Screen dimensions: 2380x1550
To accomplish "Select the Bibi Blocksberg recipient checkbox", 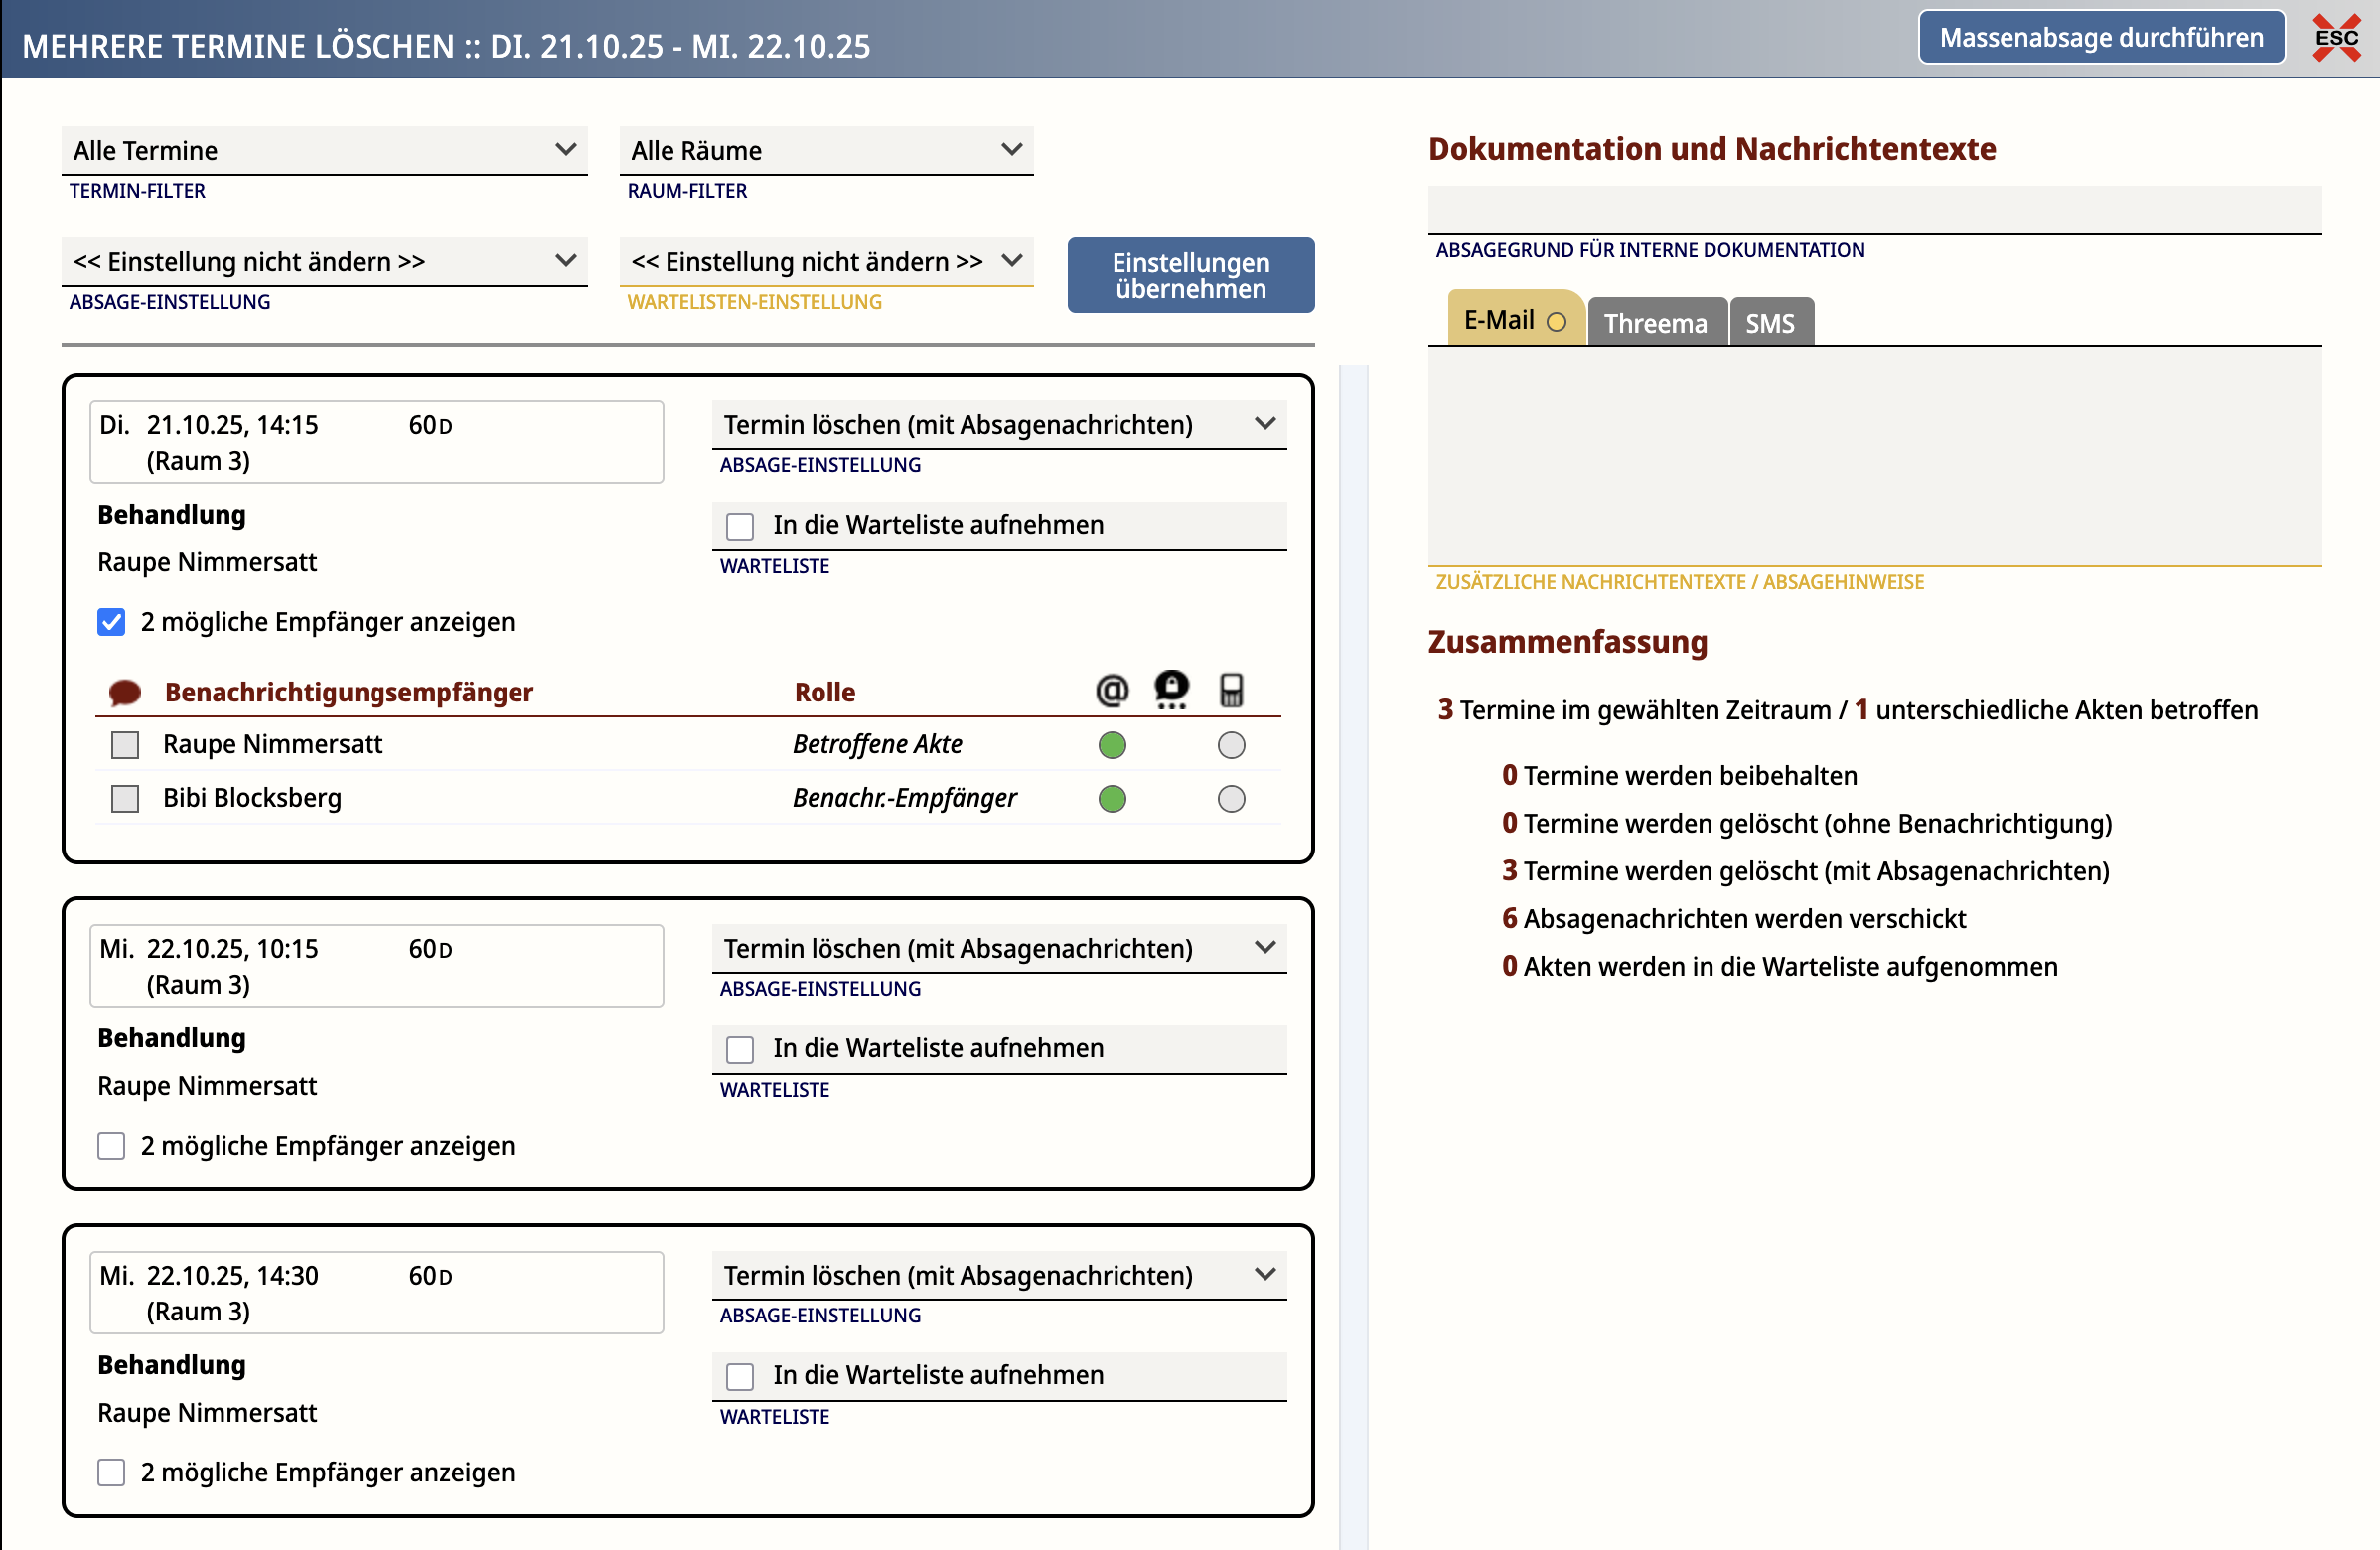I will (125, 799).
